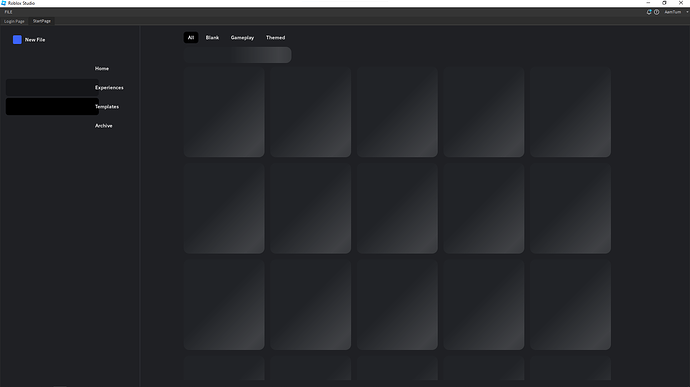
Task: Click the help question mark icon
Action: coord(657,12)
